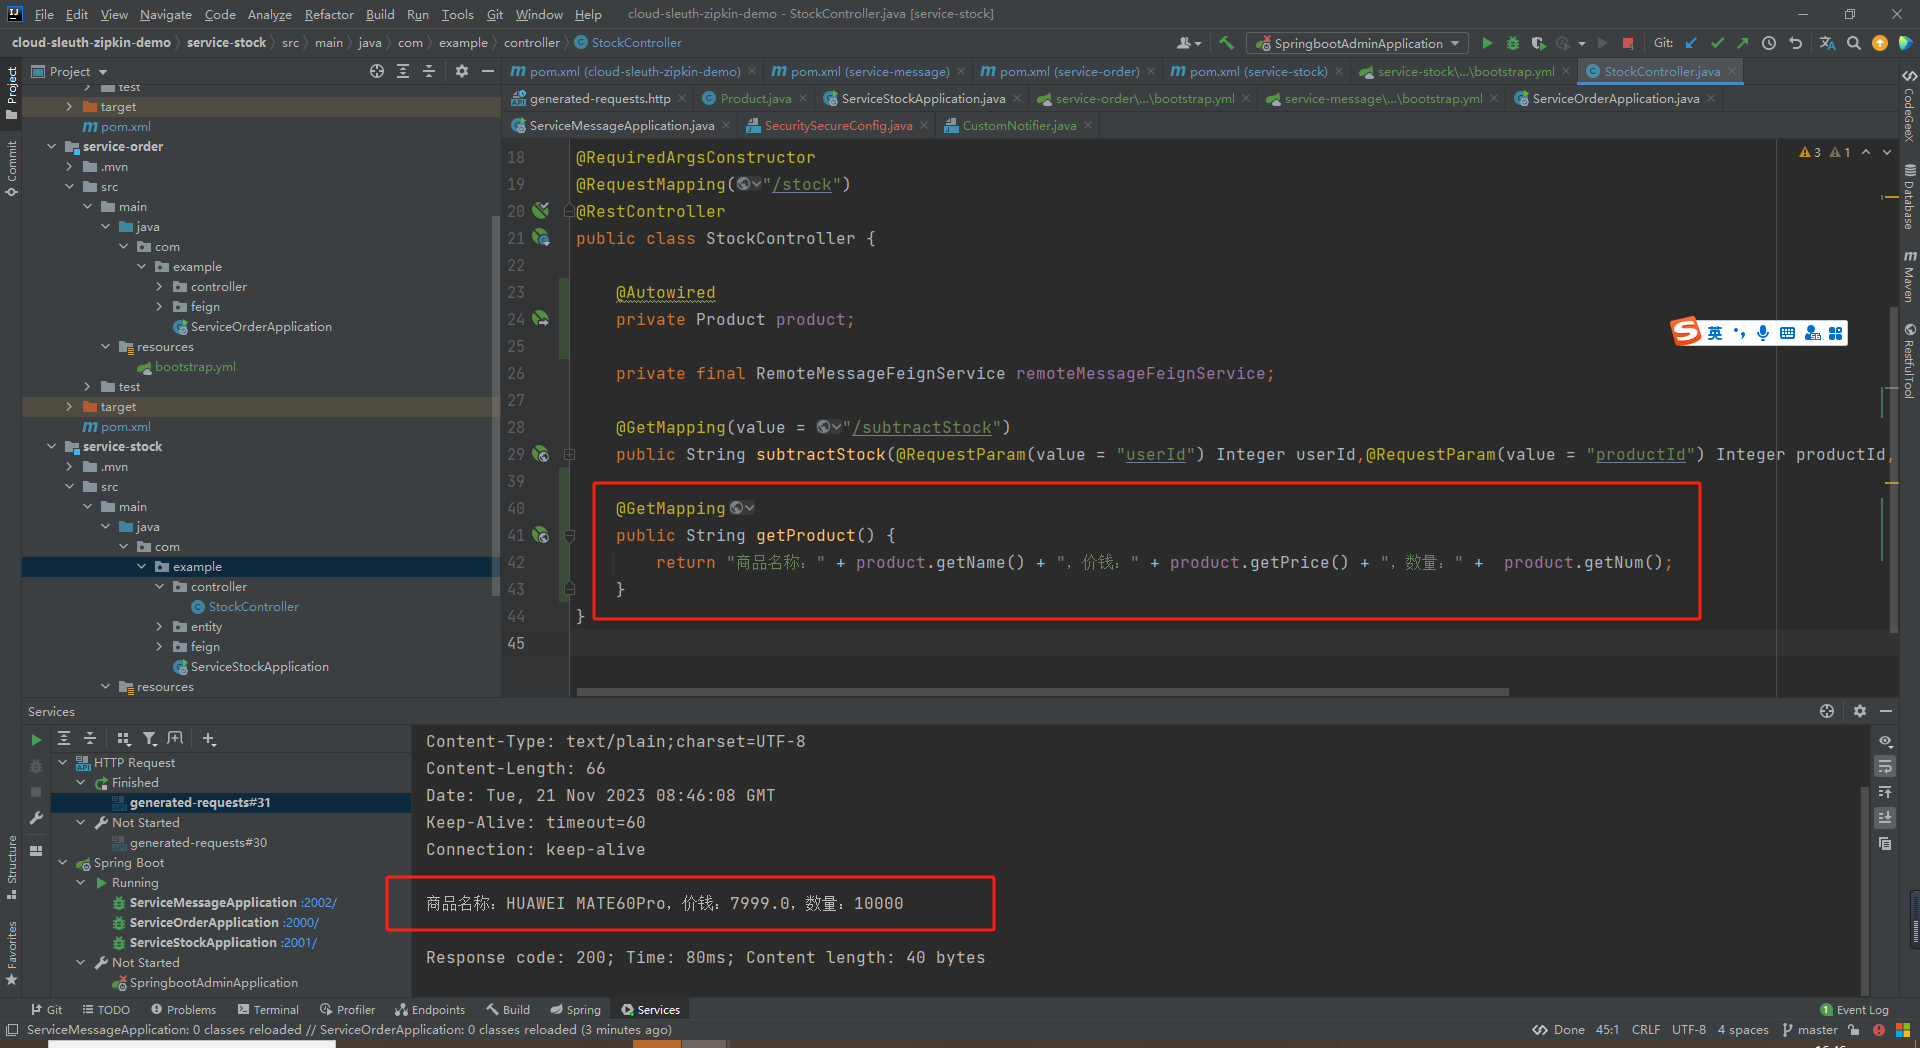Expand the entity folder under service-stock
This screenshot has height=1048, width=1920.
[x=159, y=626]
